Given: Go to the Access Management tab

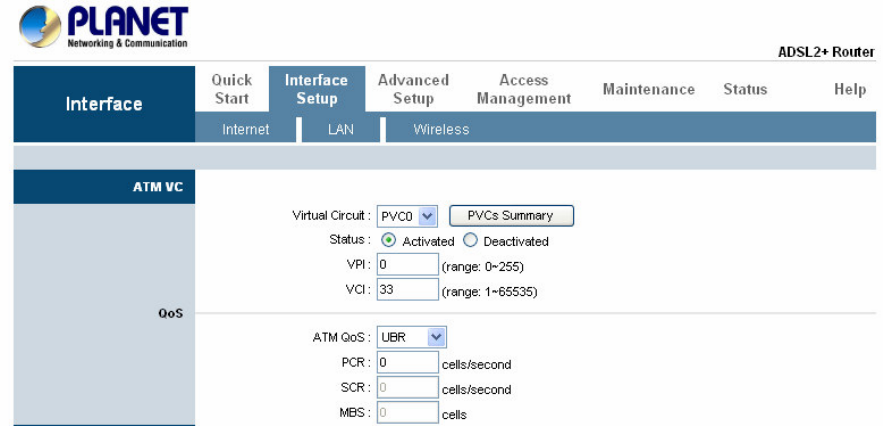Looking at the screenshot, I should (x=524, y=89).
